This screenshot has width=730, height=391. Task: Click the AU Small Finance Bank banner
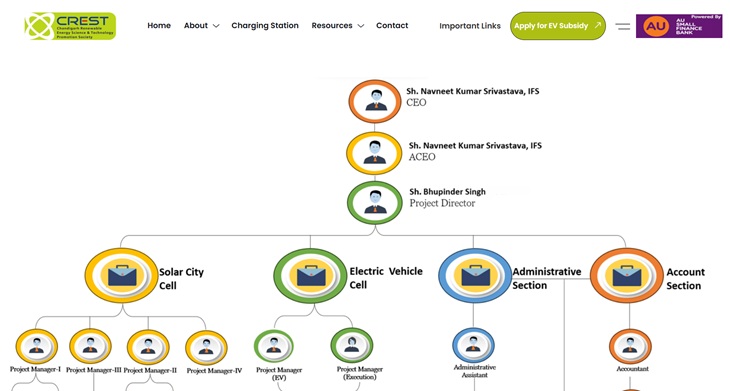coord(679,26)
